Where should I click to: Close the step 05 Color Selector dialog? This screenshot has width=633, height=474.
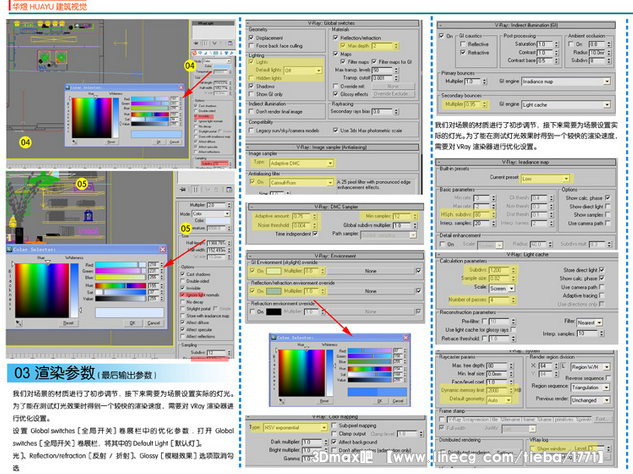163,249
